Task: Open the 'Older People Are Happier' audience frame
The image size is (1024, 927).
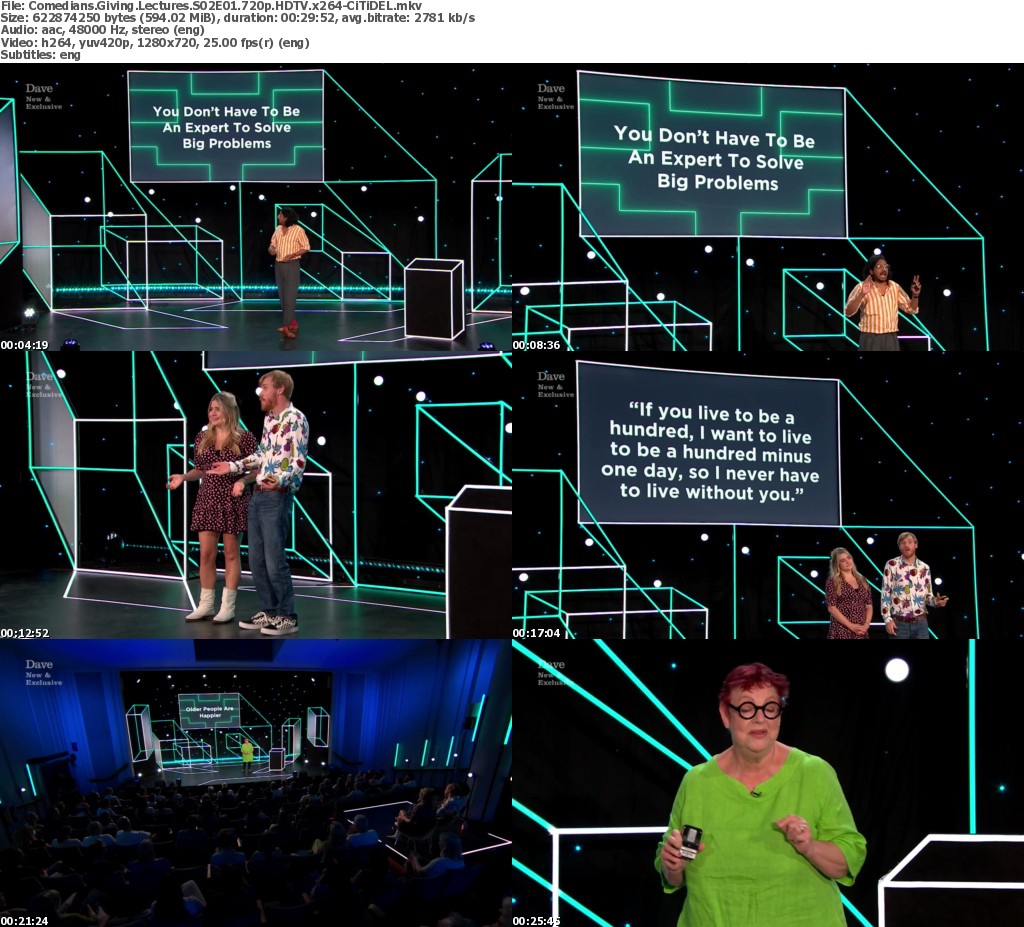Action: click(x=256, y=782)
